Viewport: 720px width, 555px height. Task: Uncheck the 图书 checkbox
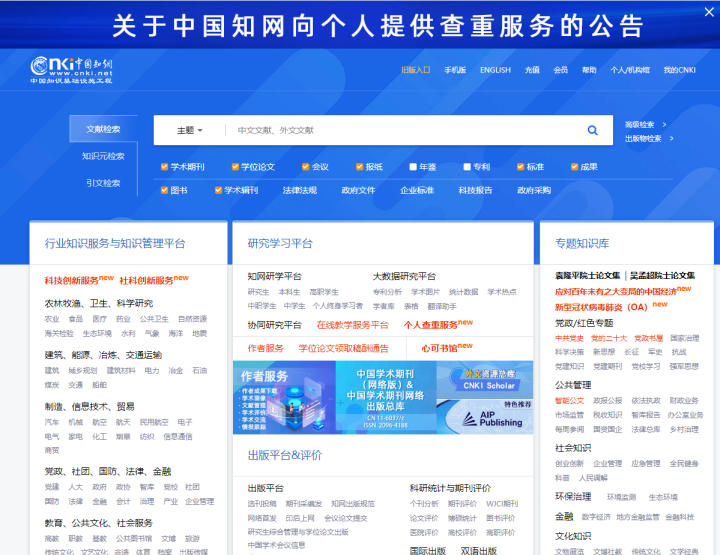[165, 190]
